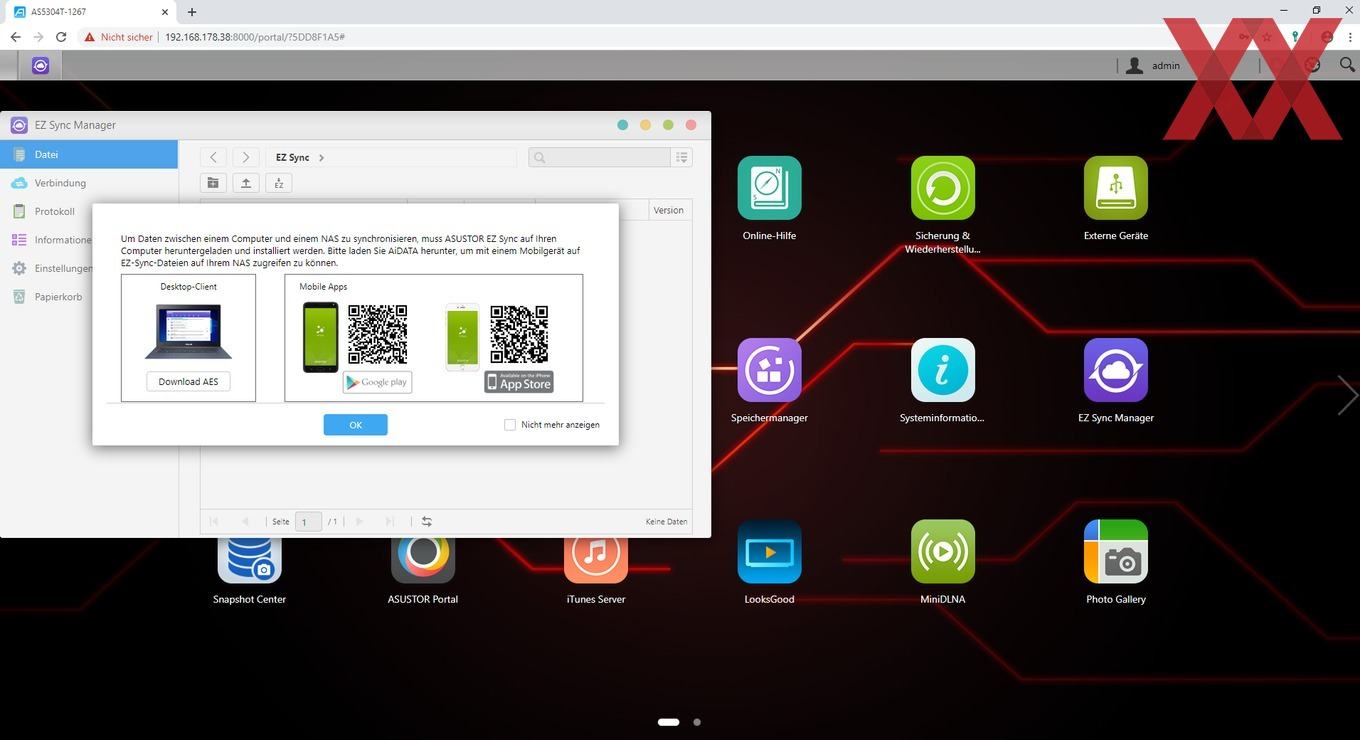The height and width of the screenshot is (740, 1360).
Task: Select the AS5304T-1267 browser tab
Action: (90, 12)
